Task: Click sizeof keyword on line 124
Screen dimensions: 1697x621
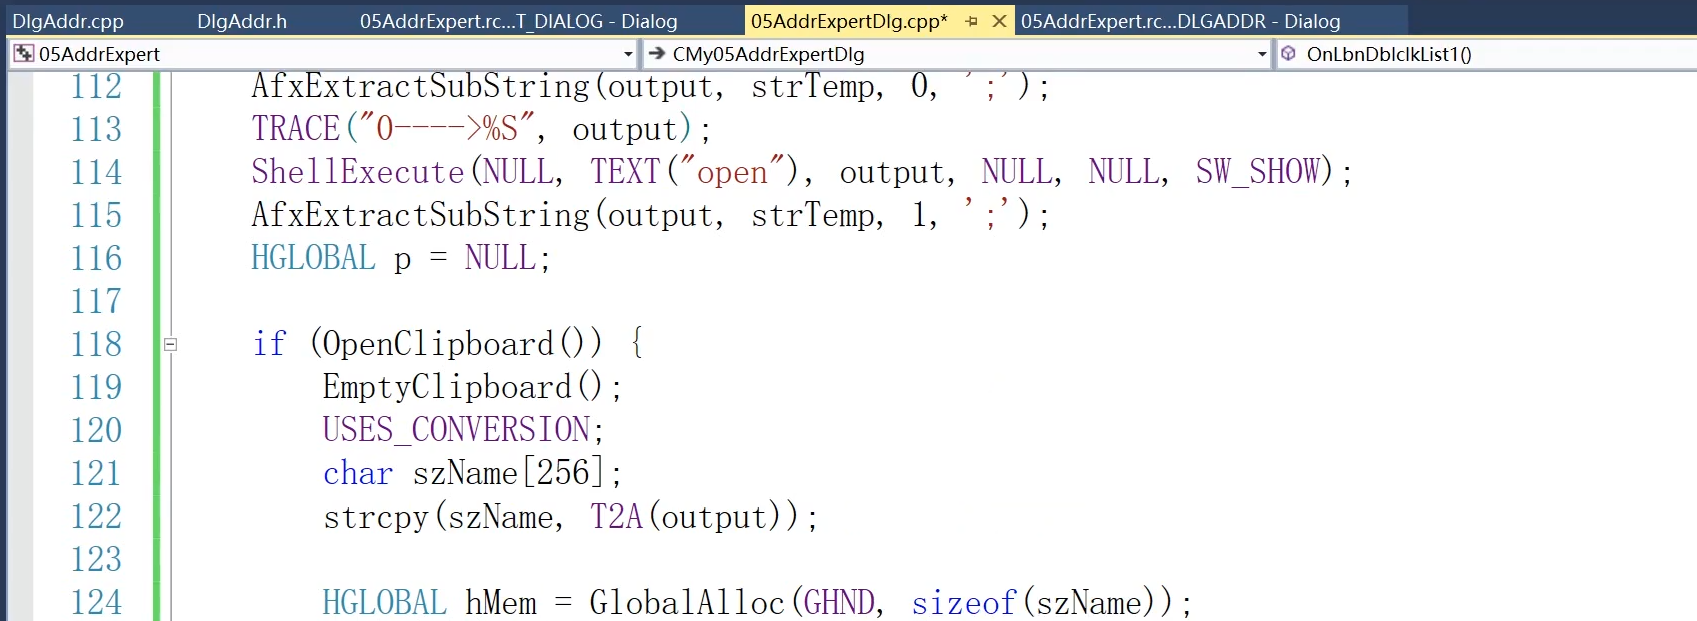Action: (964, 603)
